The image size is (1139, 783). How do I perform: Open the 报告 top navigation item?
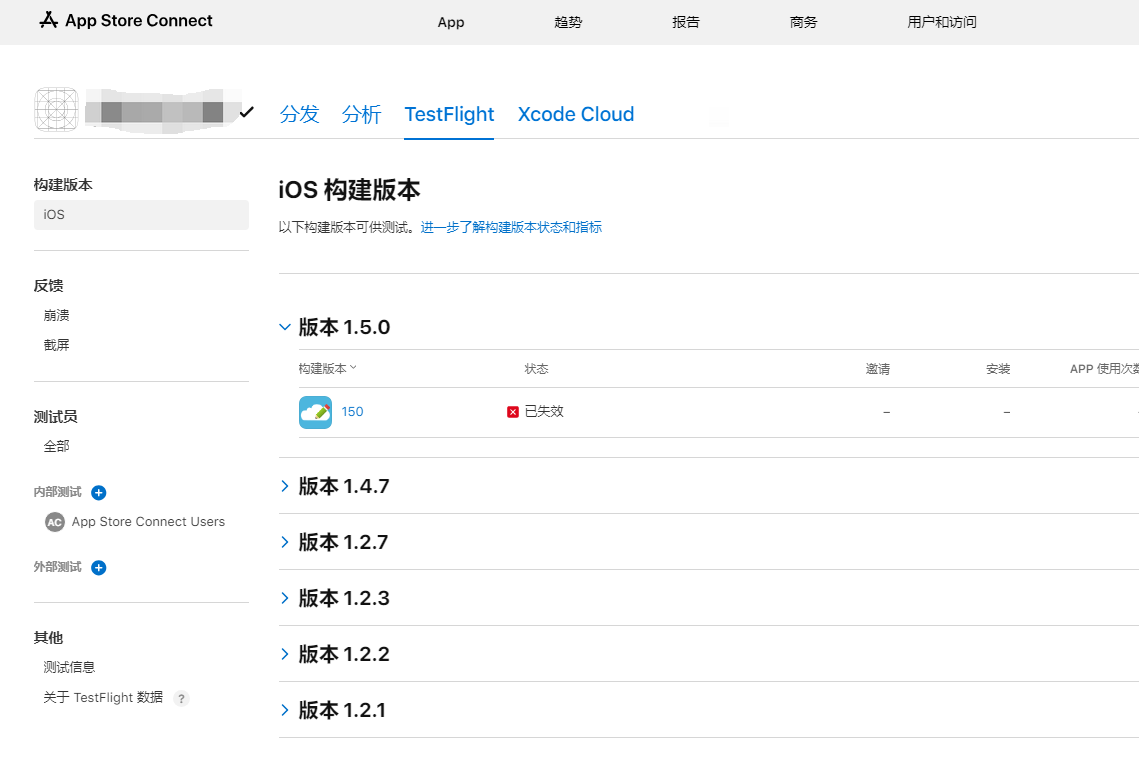[x=686, y=23]
